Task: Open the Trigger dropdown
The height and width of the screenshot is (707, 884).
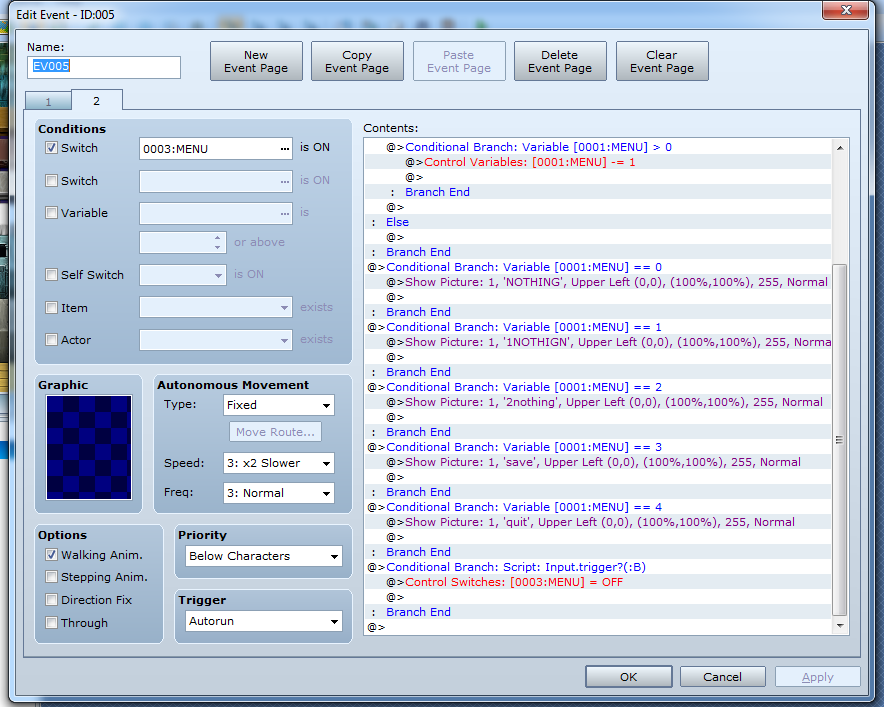Action: pyautogui.click(x=264, y=621)
